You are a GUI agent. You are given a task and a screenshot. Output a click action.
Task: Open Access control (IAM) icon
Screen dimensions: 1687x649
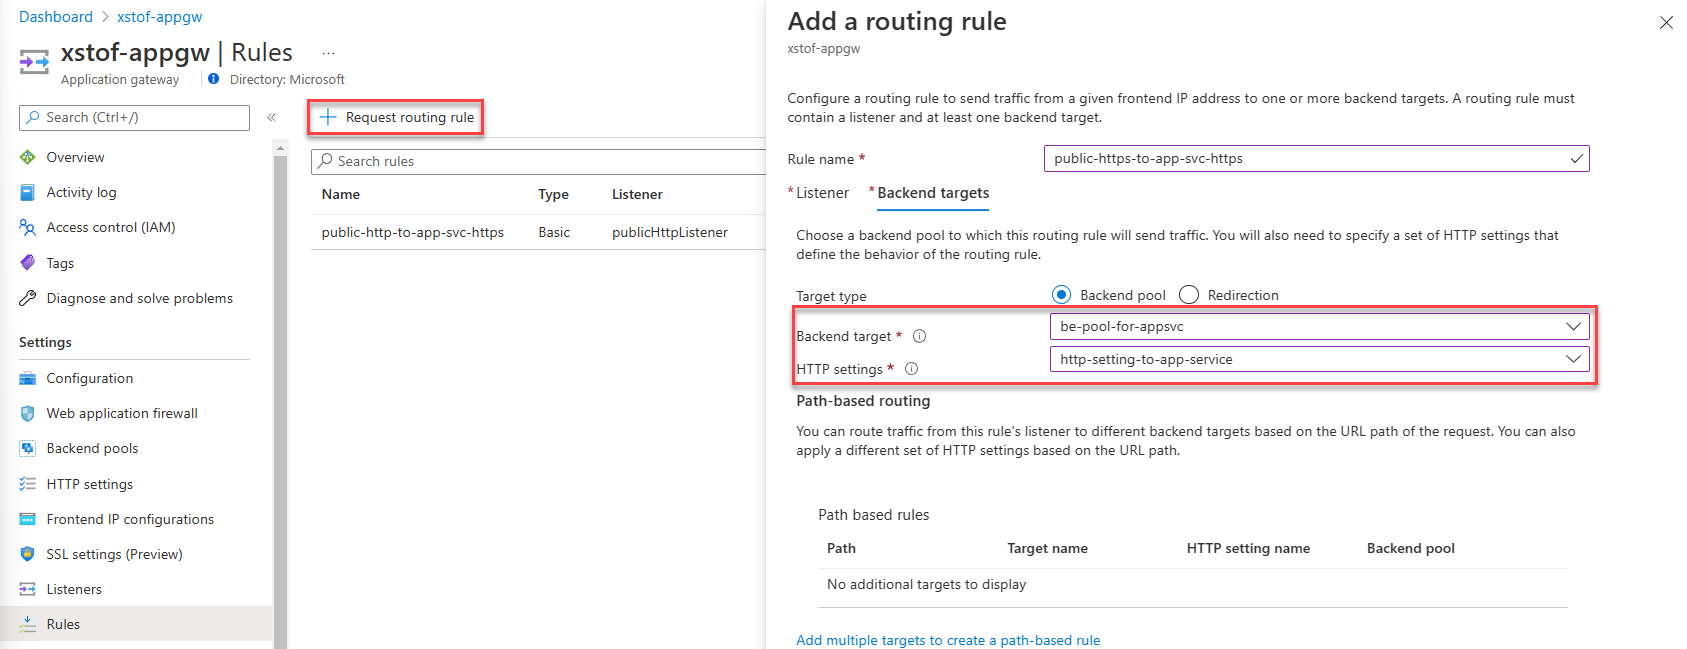pos(28,228)
